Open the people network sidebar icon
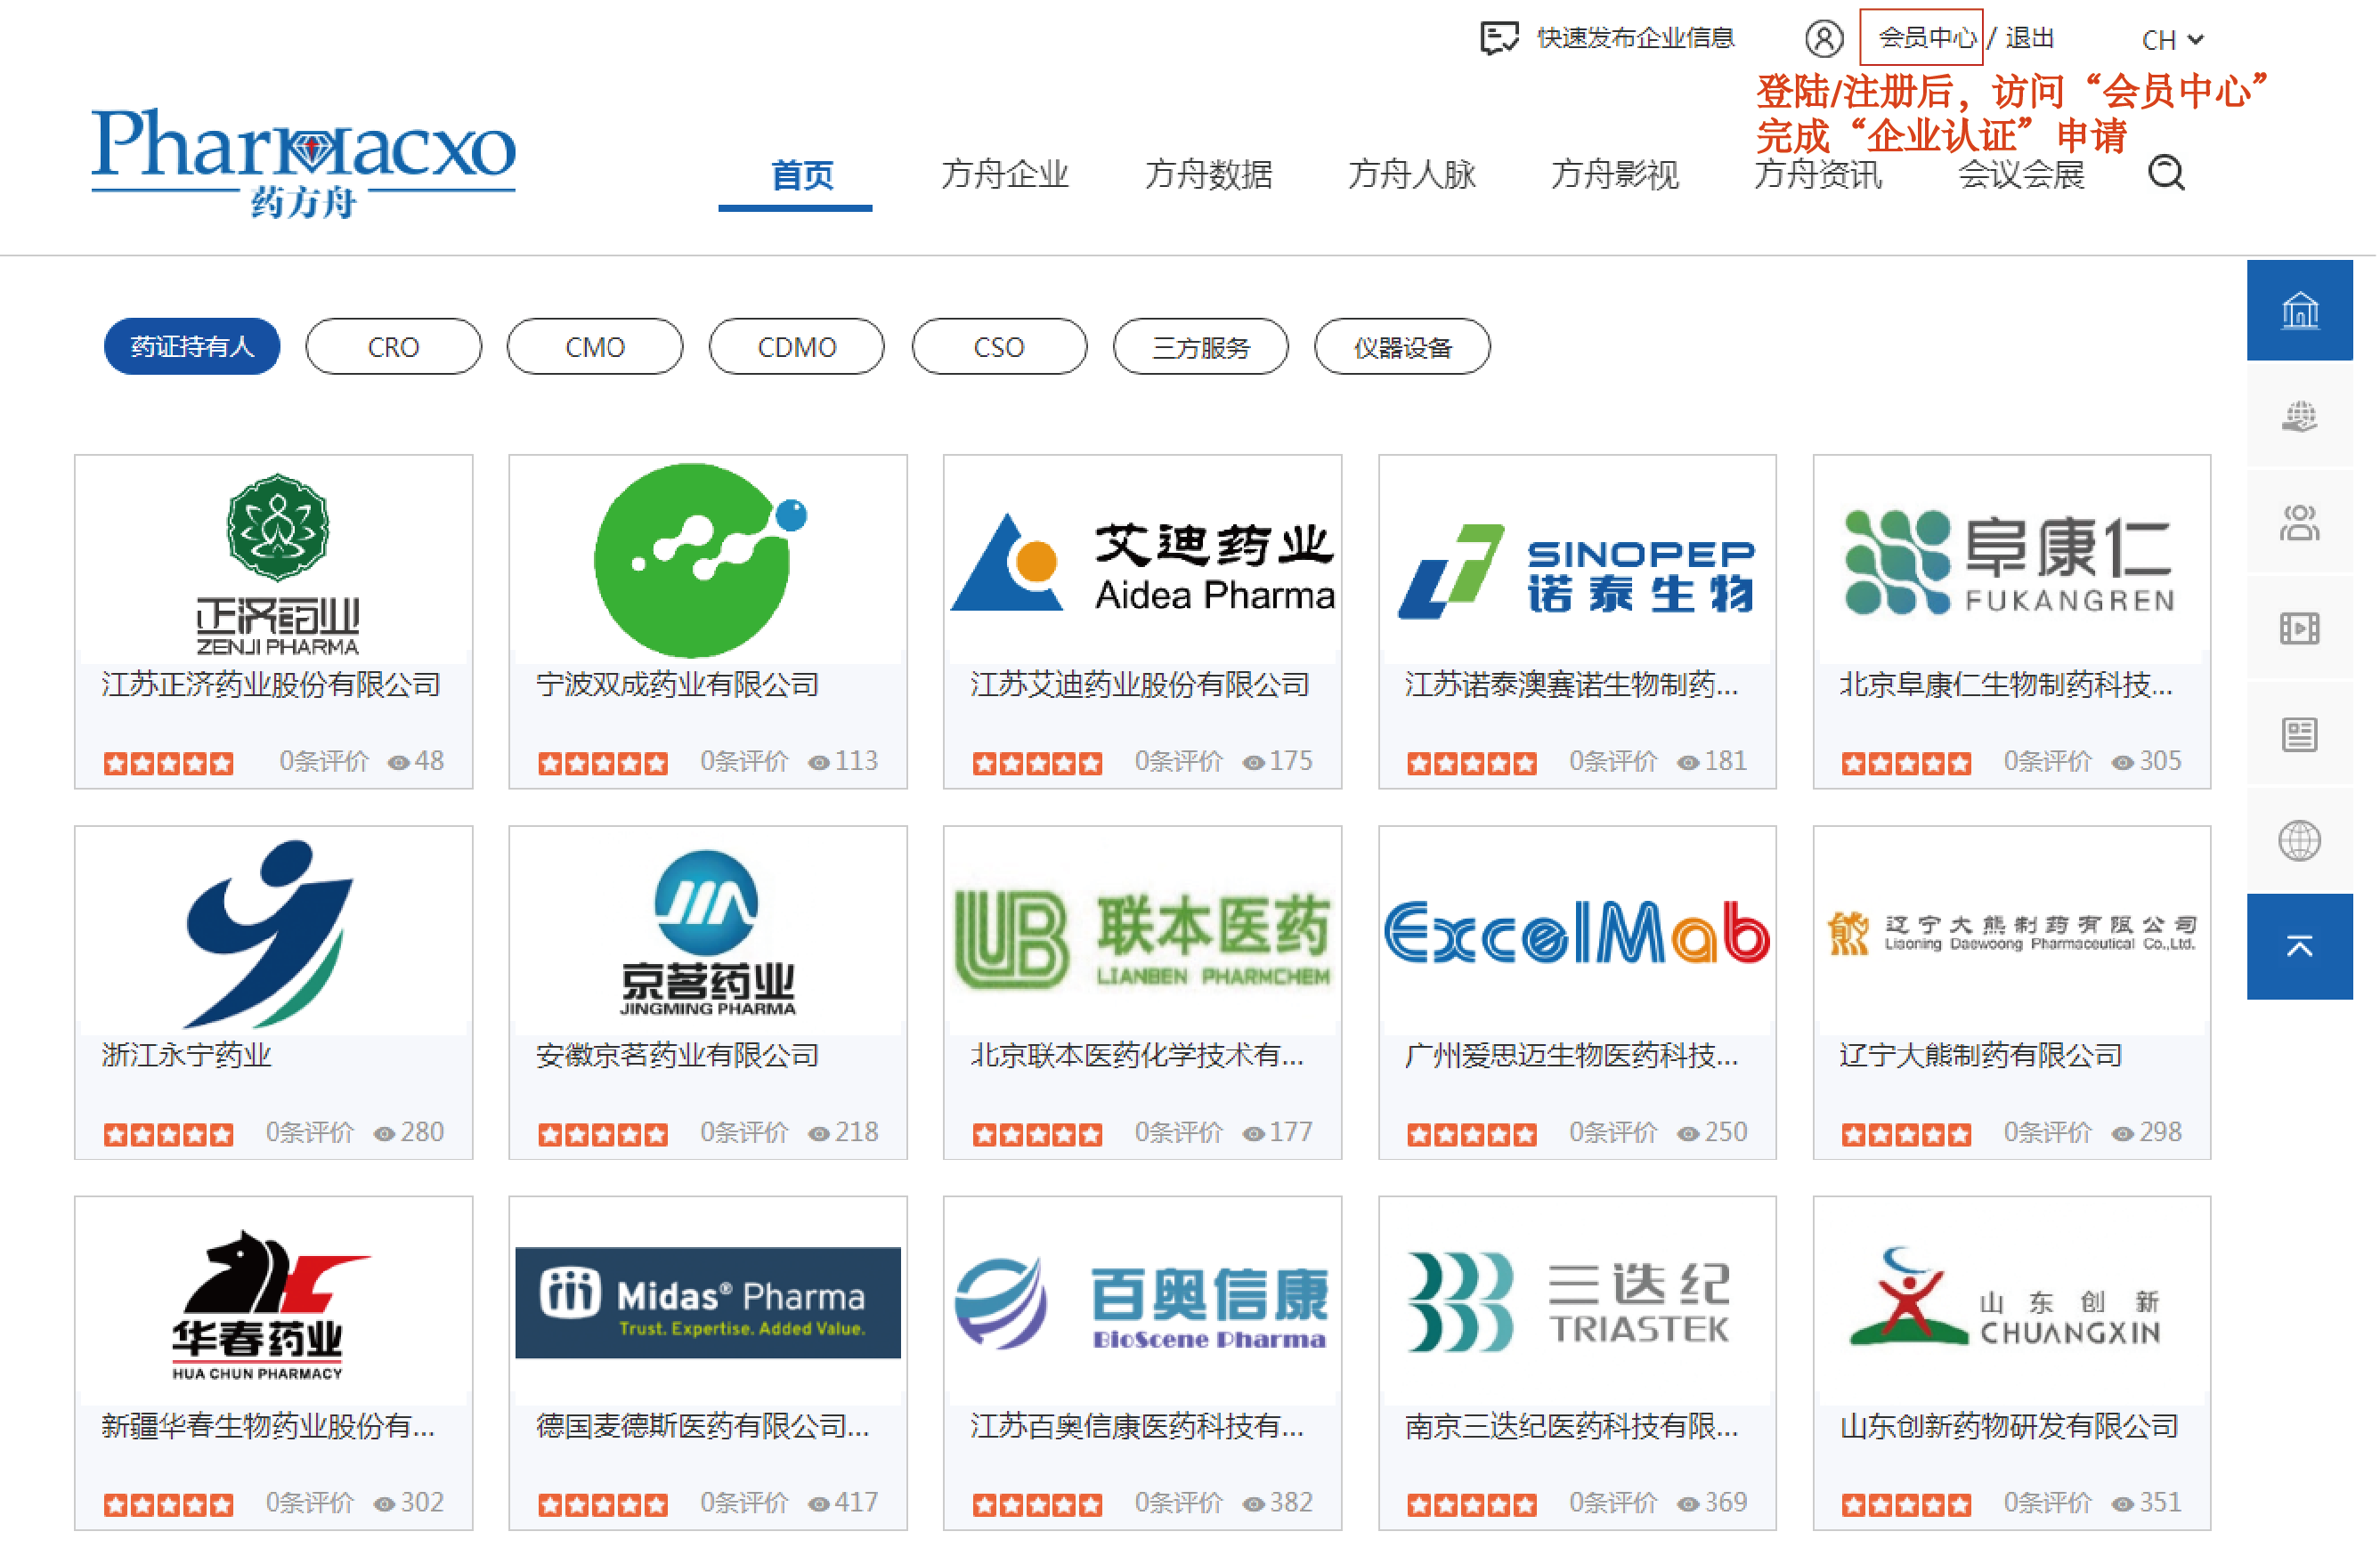Image resolution: width=2380 pixels, height=1556 pixels. [x=2302, y=523]
